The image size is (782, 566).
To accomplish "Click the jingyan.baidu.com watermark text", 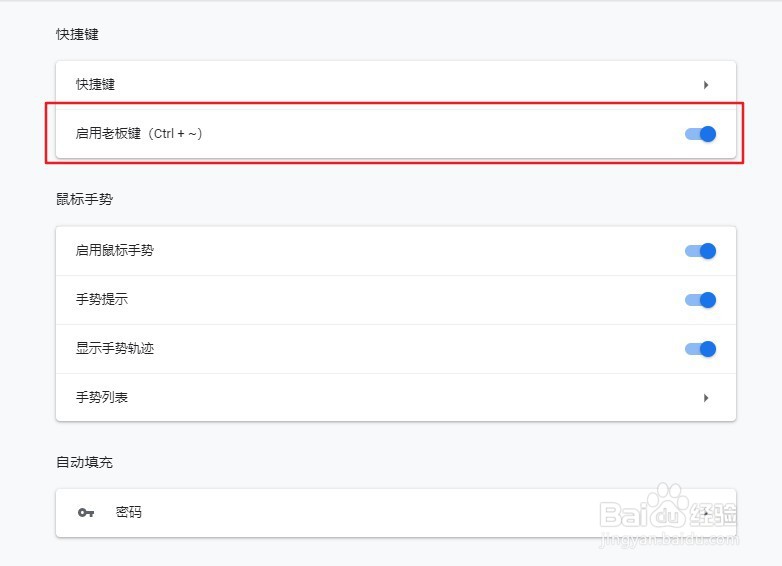I will [x=670, y=539].
